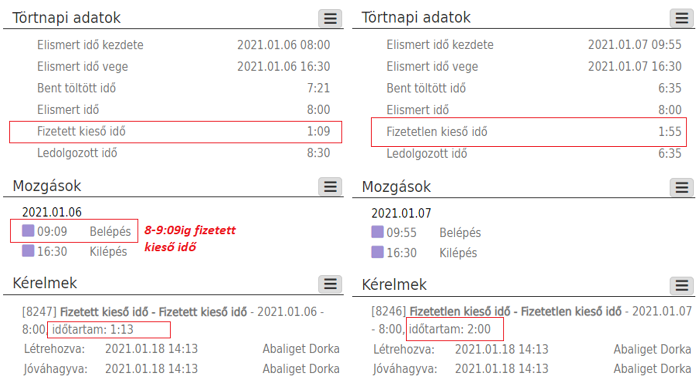This screenshot has height=380, width=700.
Task: Open the left Mozgások panel menu icon
Action: [330, 186]
